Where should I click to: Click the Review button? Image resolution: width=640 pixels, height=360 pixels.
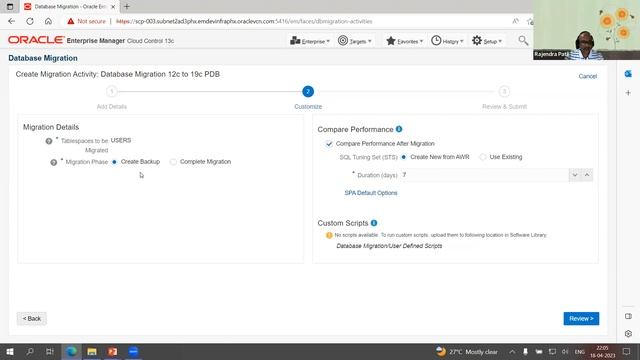581,318
